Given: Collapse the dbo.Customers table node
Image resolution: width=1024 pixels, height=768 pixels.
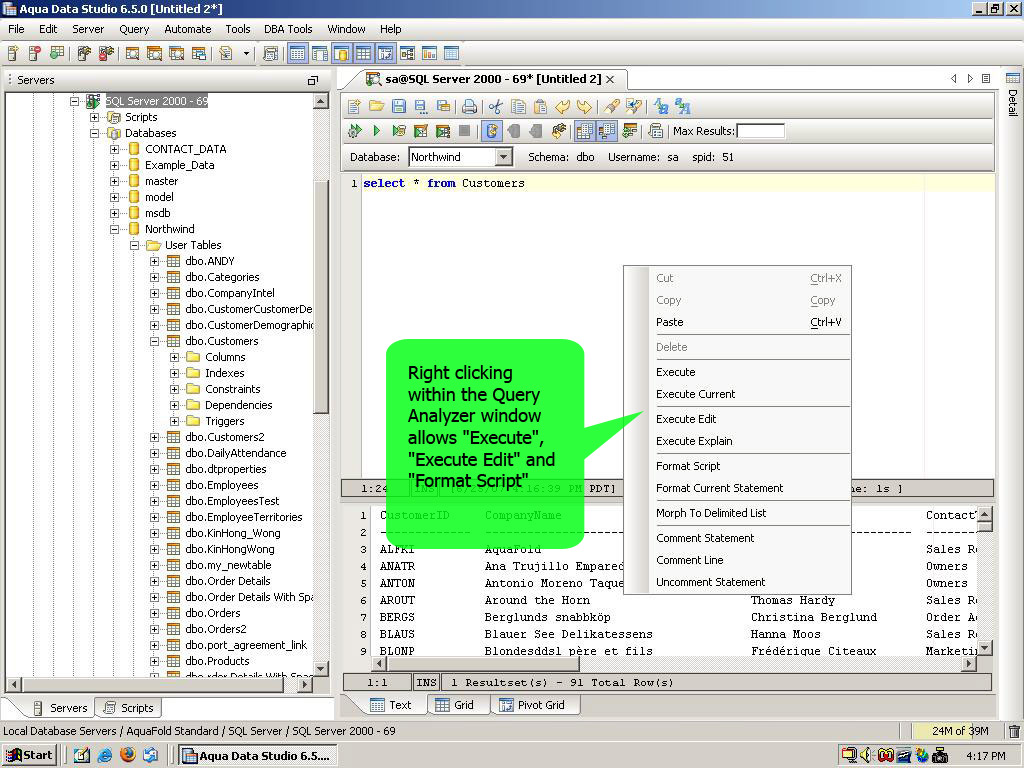Looking at the screenshot, I should pos(155,341).
